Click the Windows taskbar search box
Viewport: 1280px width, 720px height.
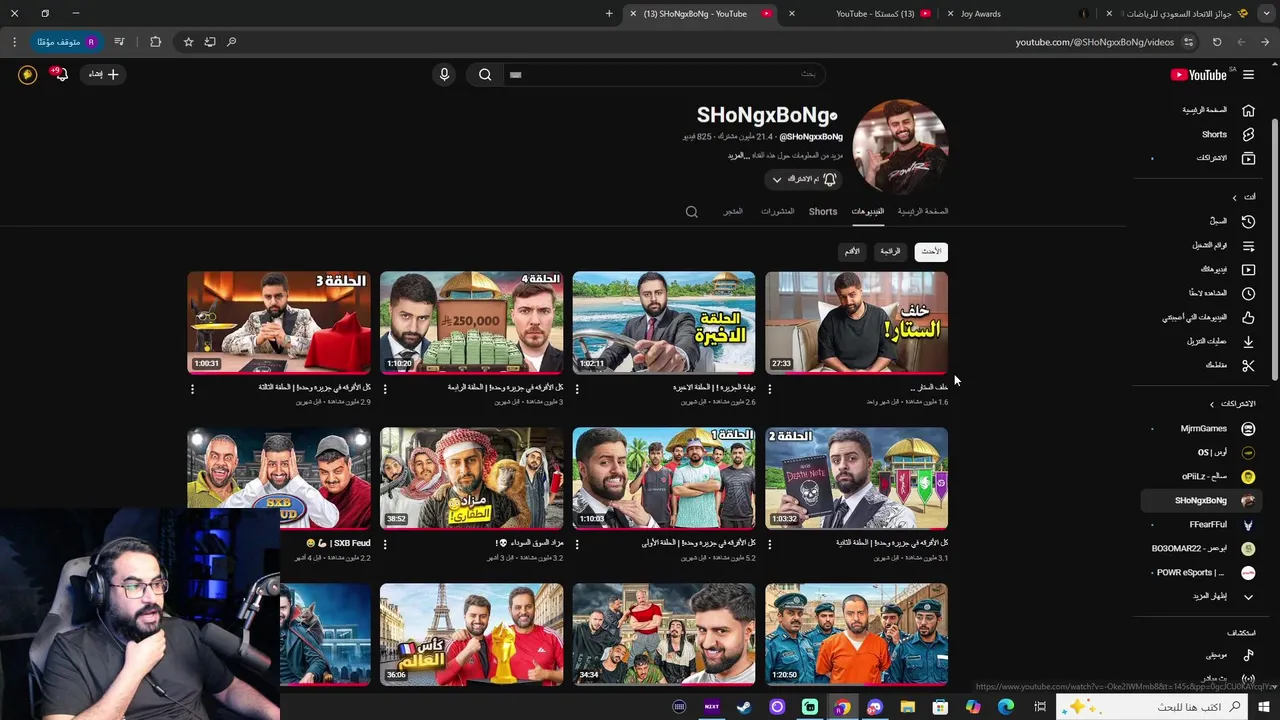coord(1152,707)
